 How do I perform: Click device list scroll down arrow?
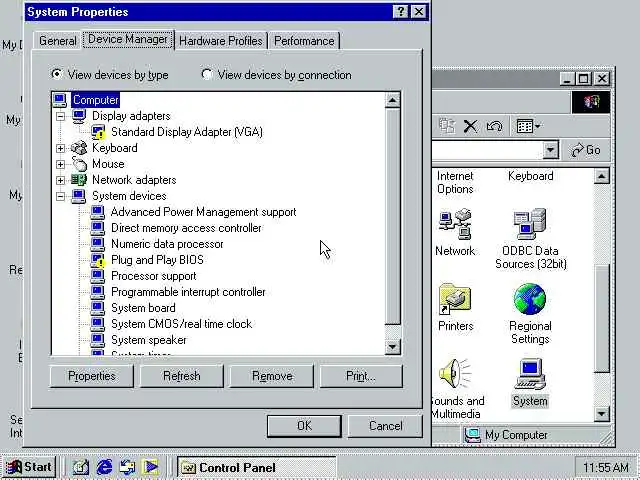[x=392, y=347]
